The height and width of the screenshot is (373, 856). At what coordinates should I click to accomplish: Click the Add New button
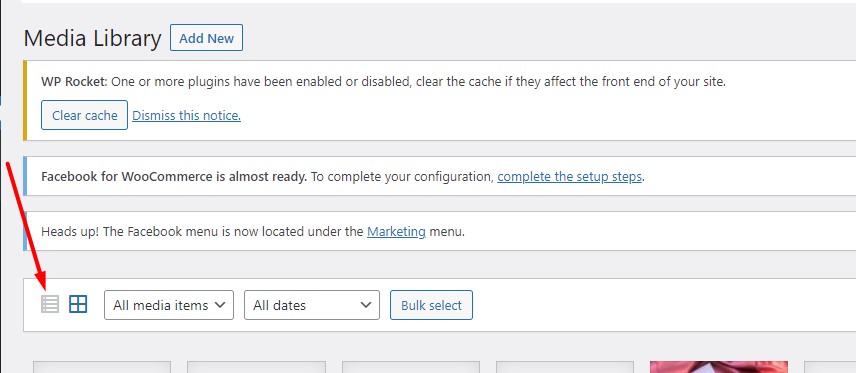(x=206, y=38)
